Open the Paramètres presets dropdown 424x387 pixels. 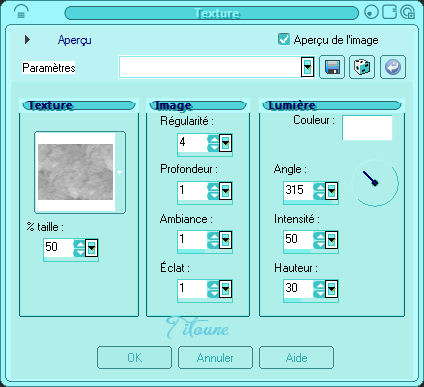click(x=307, y=67)
